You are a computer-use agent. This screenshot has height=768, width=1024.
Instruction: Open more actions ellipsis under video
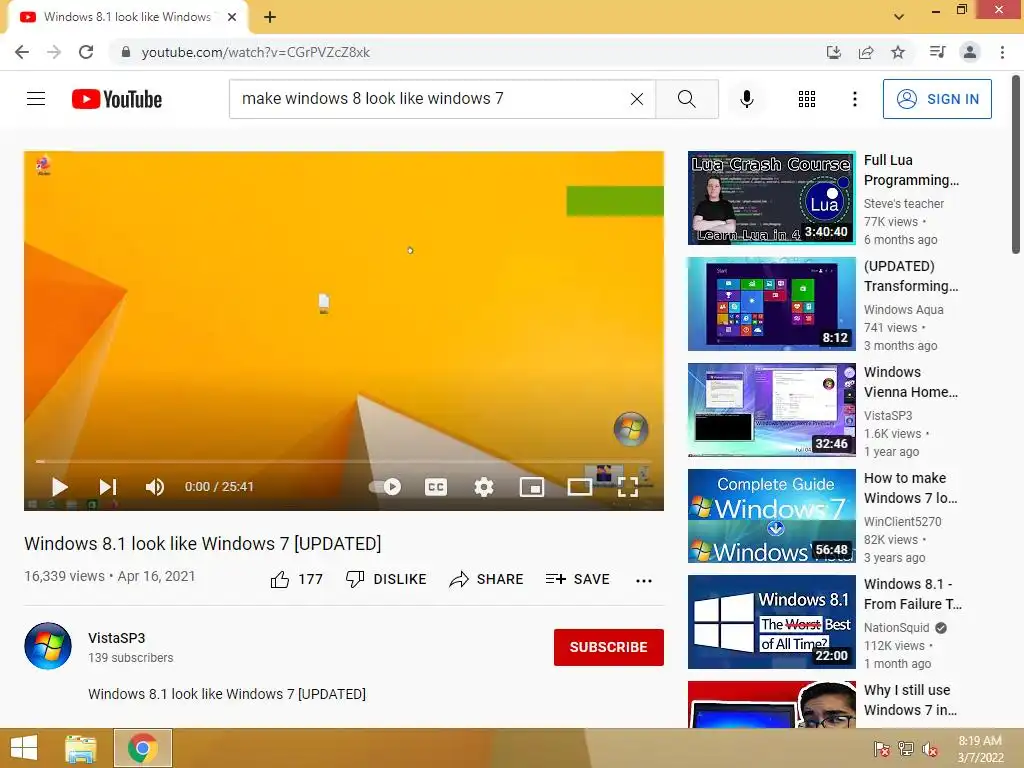pos(644,580)
